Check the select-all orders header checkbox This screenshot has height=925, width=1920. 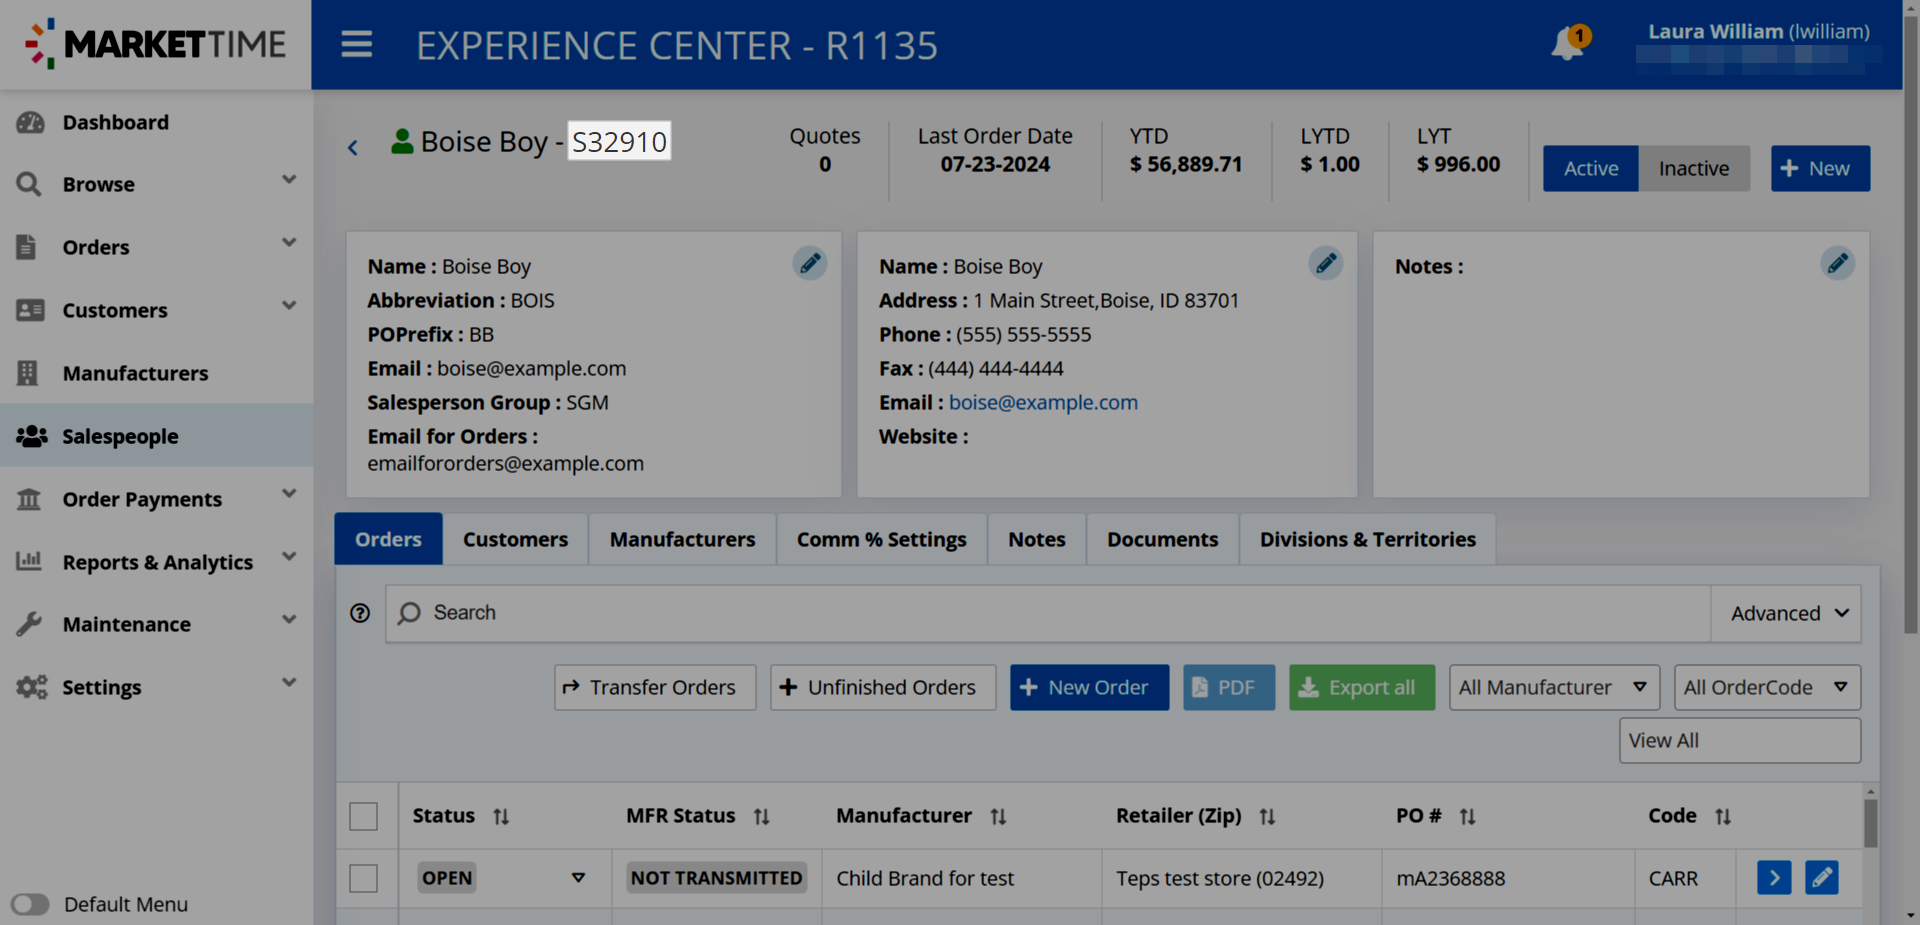(x=364, y=816)
